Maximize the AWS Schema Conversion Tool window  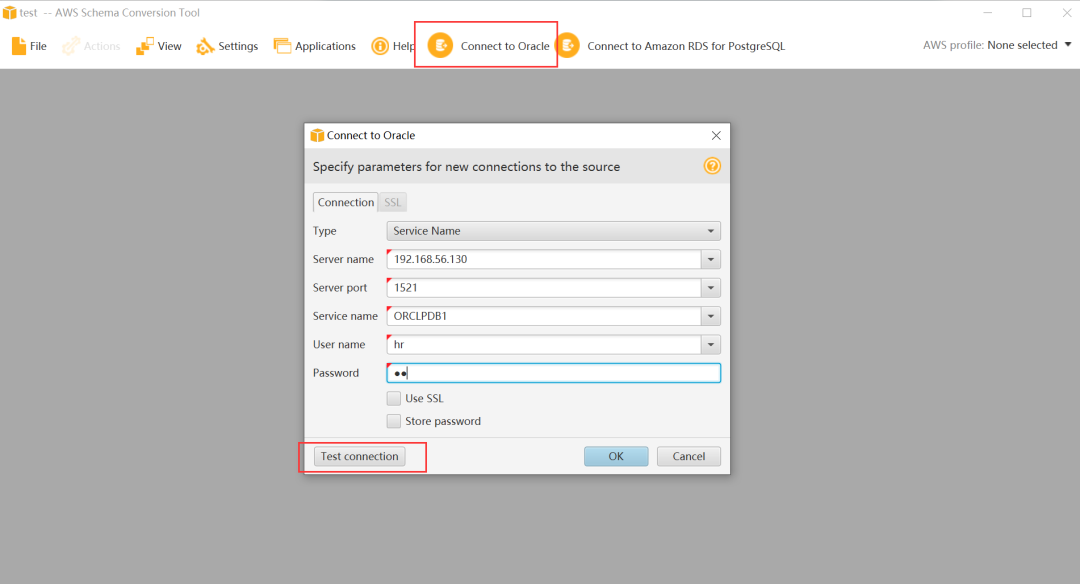click(1027, 12)
